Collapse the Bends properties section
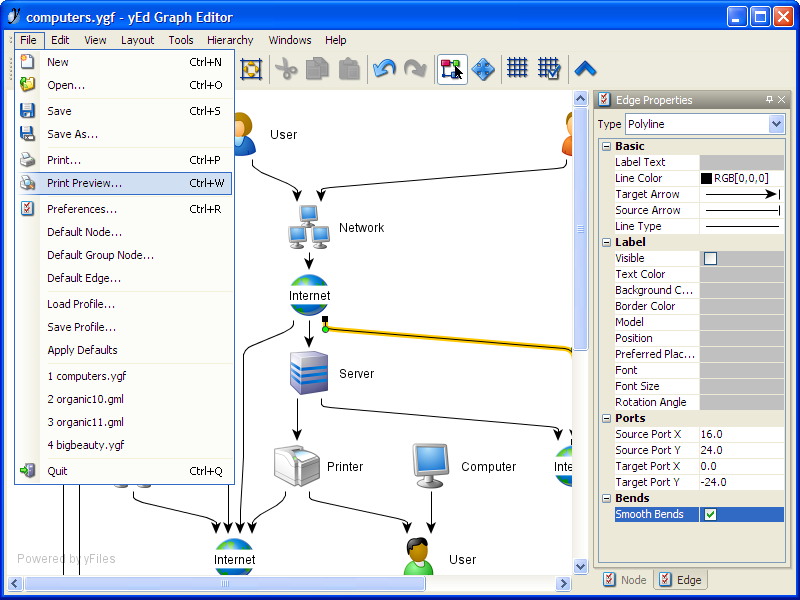The height and width of the screenshot is (600, 800). [x=606, y=498]
